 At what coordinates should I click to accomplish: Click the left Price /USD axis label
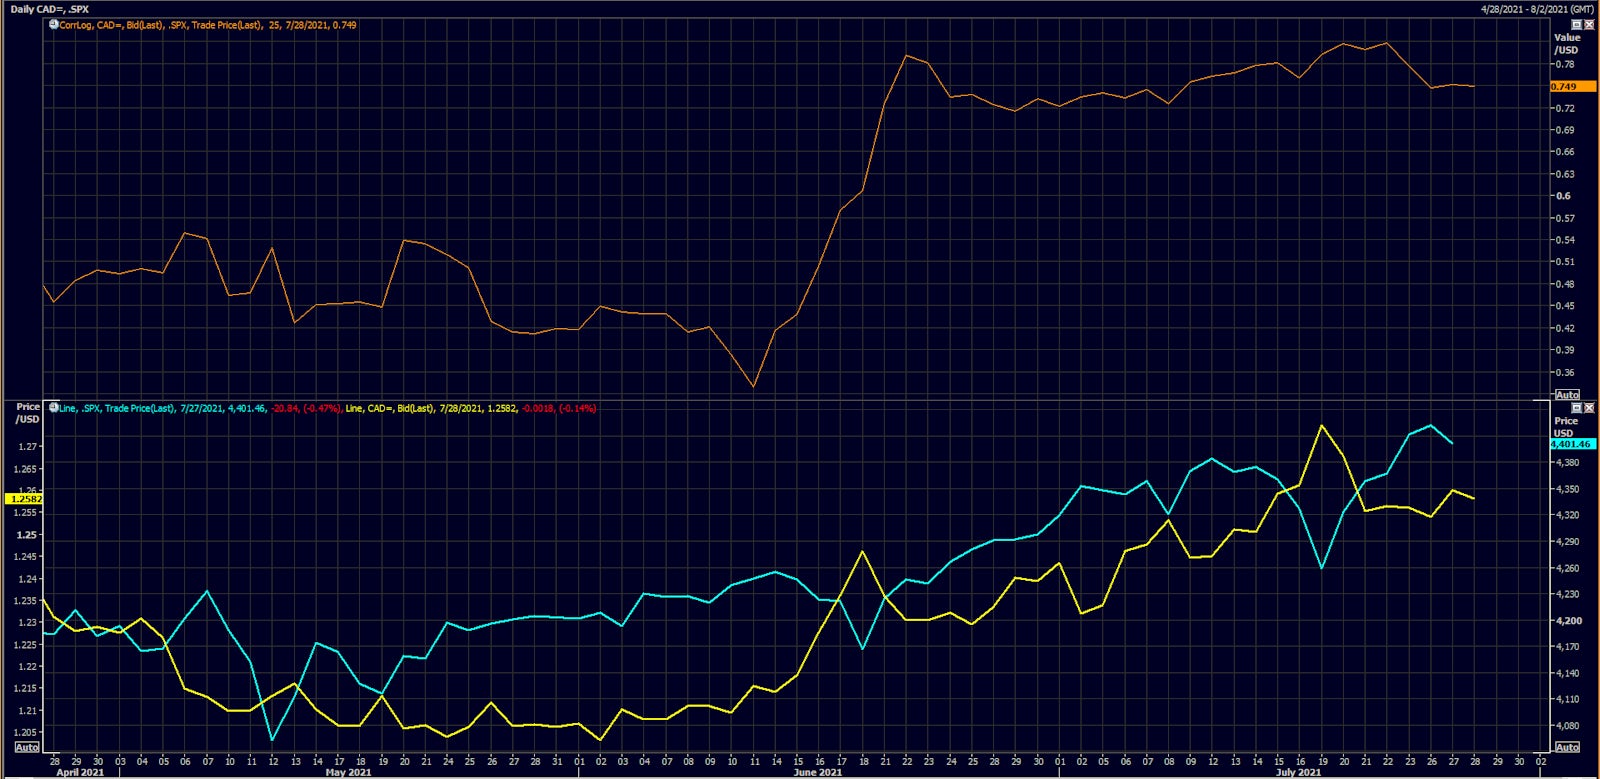coord(28,413)
